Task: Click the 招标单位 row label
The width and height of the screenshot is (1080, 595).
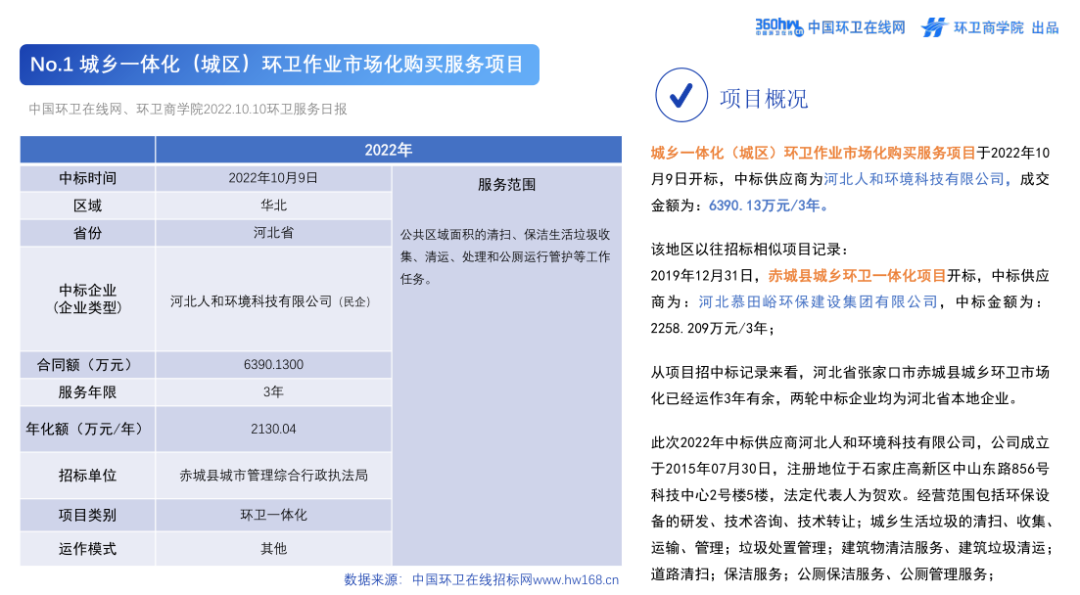Action: tap(87, 475)
